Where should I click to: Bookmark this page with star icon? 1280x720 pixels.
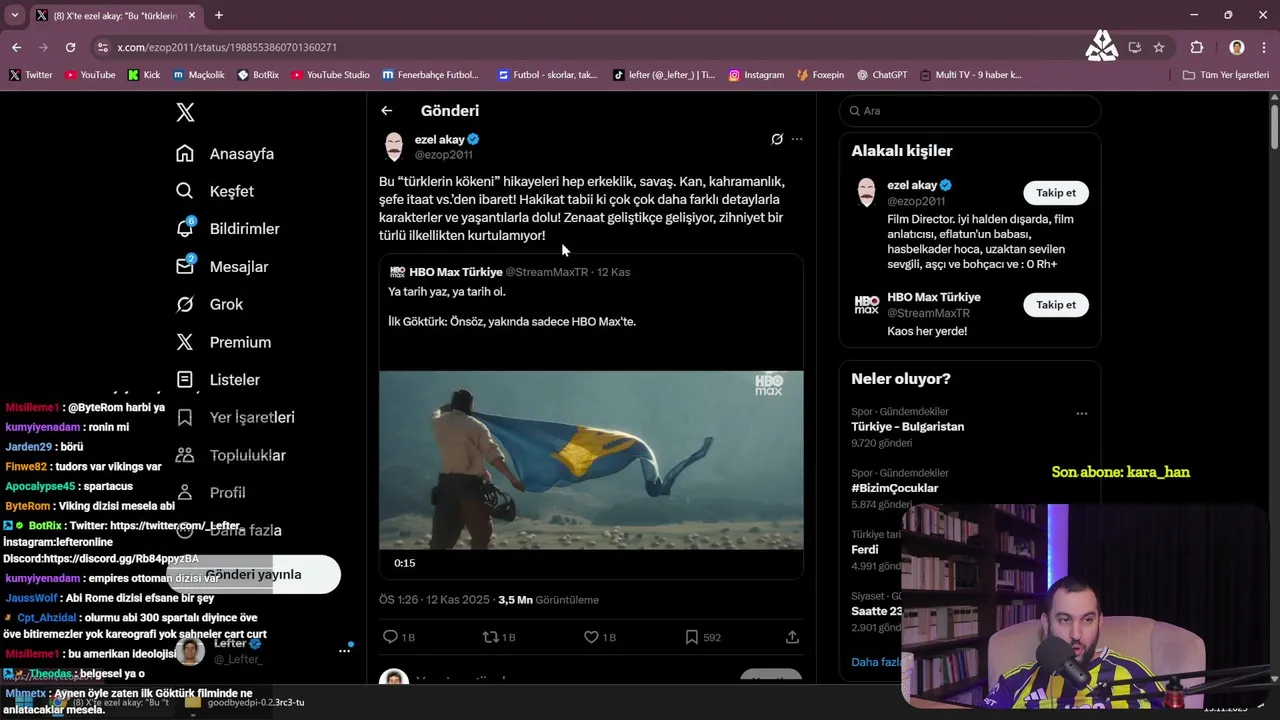tap(1159, 47)
